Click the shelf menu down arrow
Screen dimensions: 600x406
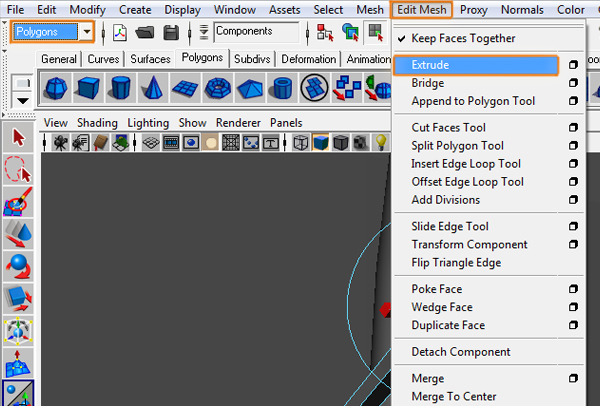(23, 101)
